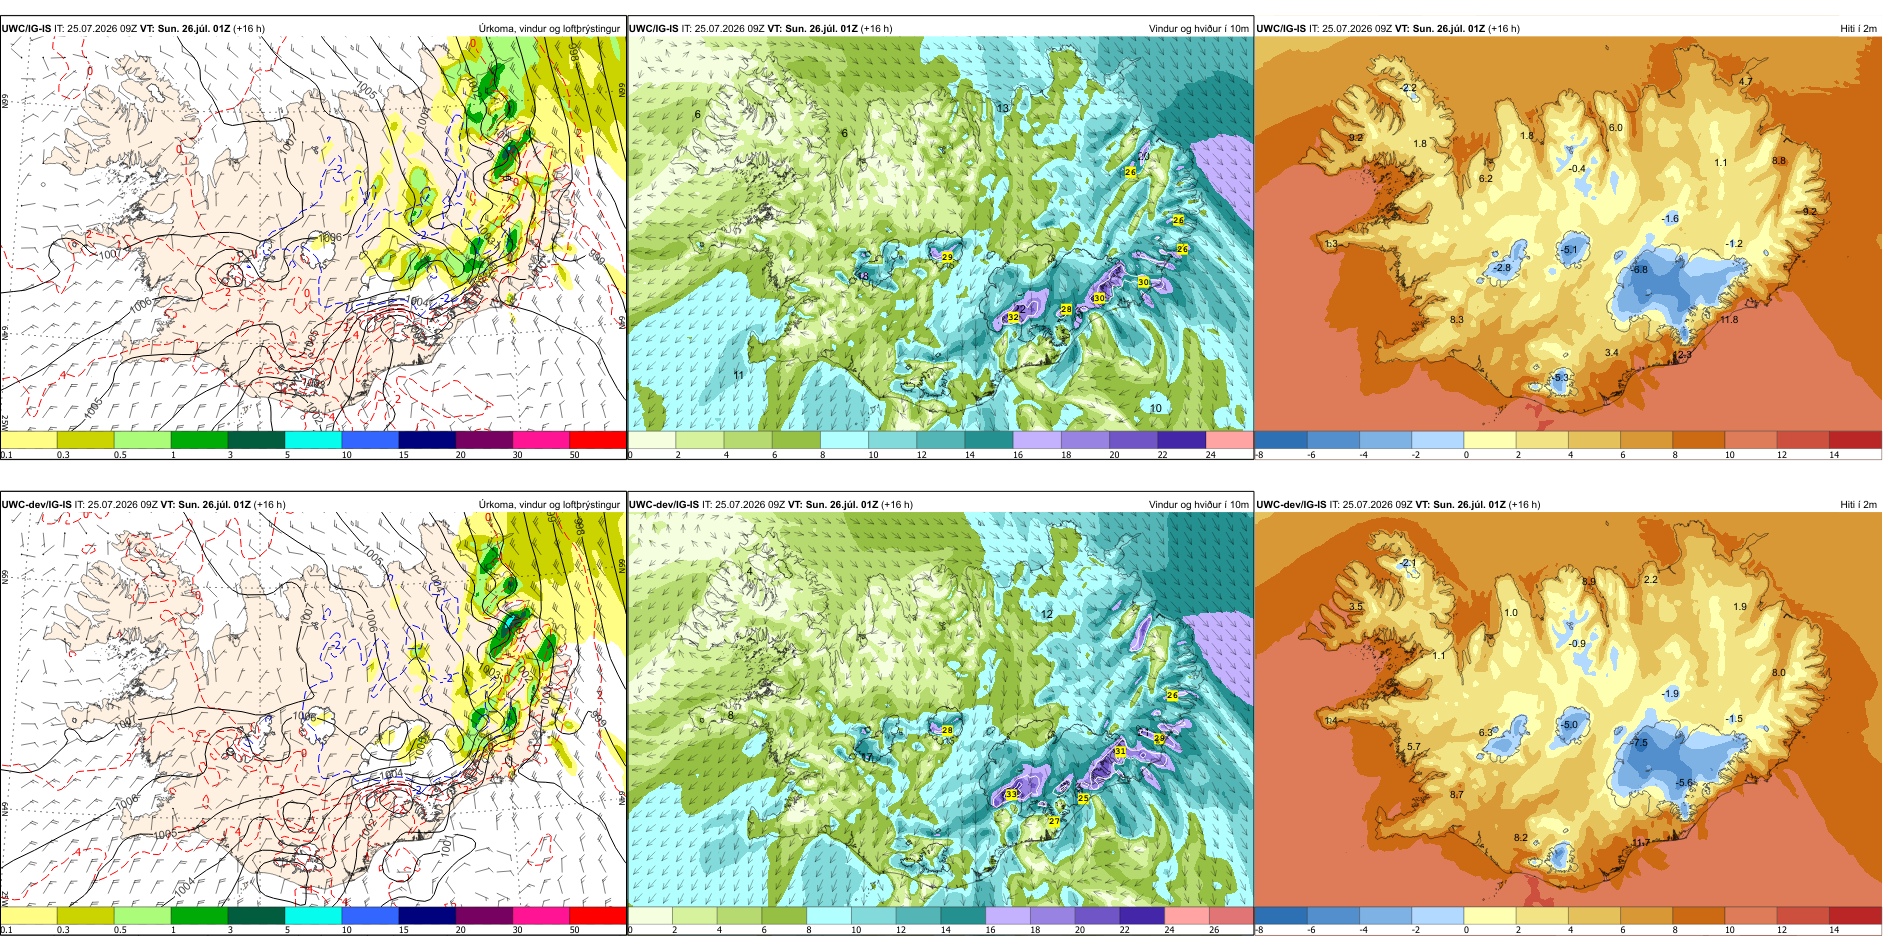1900x950 pixels.
Task: Click the -0.9 value on the UWC-dev temperature map
Action: click(1577, 643)
